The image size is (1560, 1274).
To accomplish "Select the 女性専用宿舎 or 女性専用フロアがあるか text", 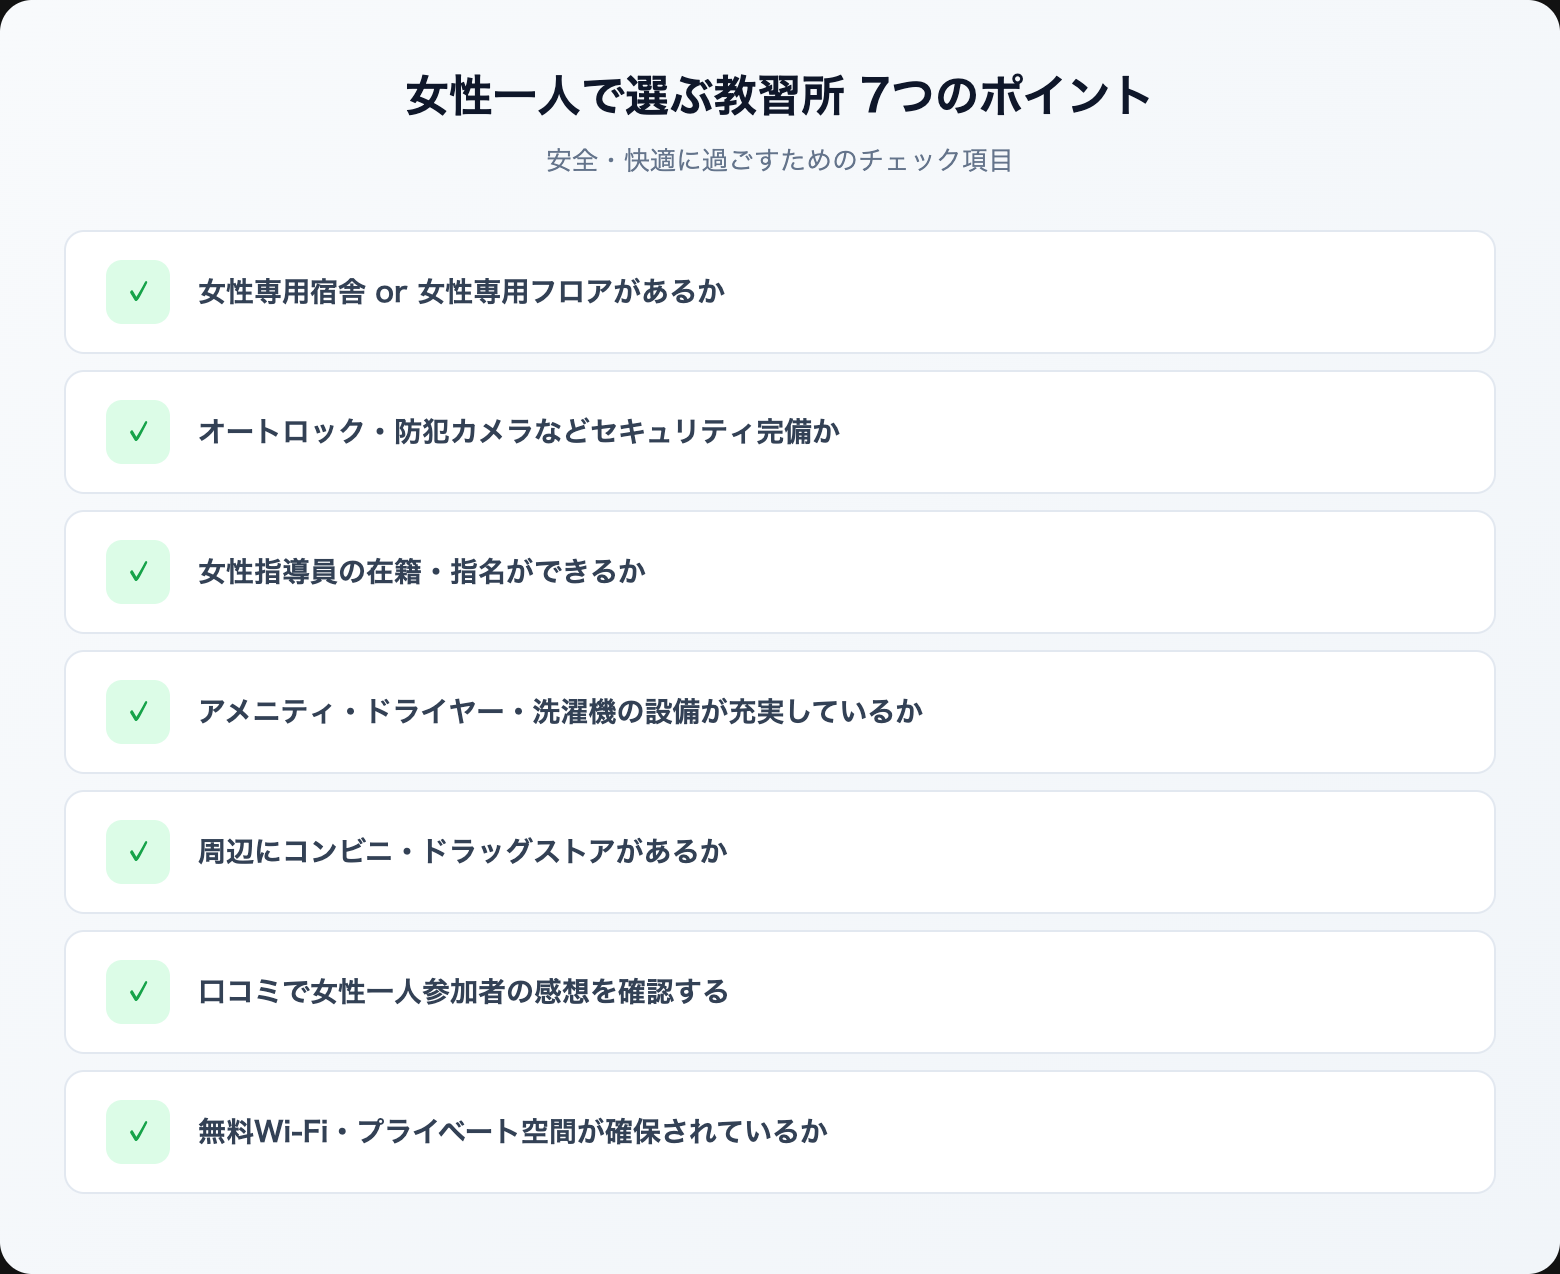I will pos(461,292).
